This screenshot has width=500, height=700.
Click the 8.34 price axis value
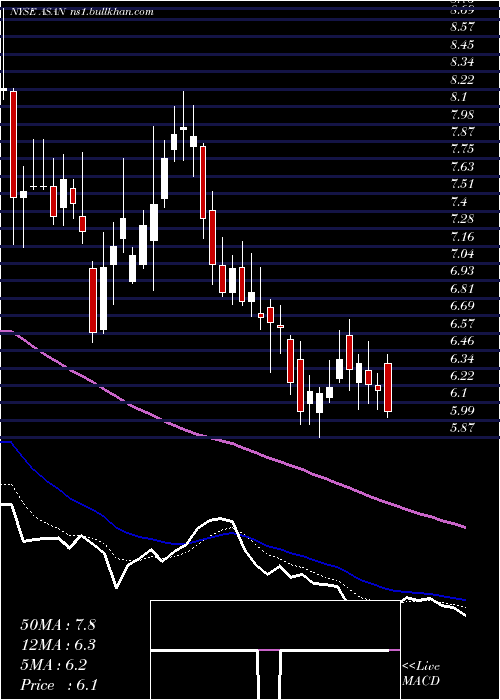pos(462,62)
